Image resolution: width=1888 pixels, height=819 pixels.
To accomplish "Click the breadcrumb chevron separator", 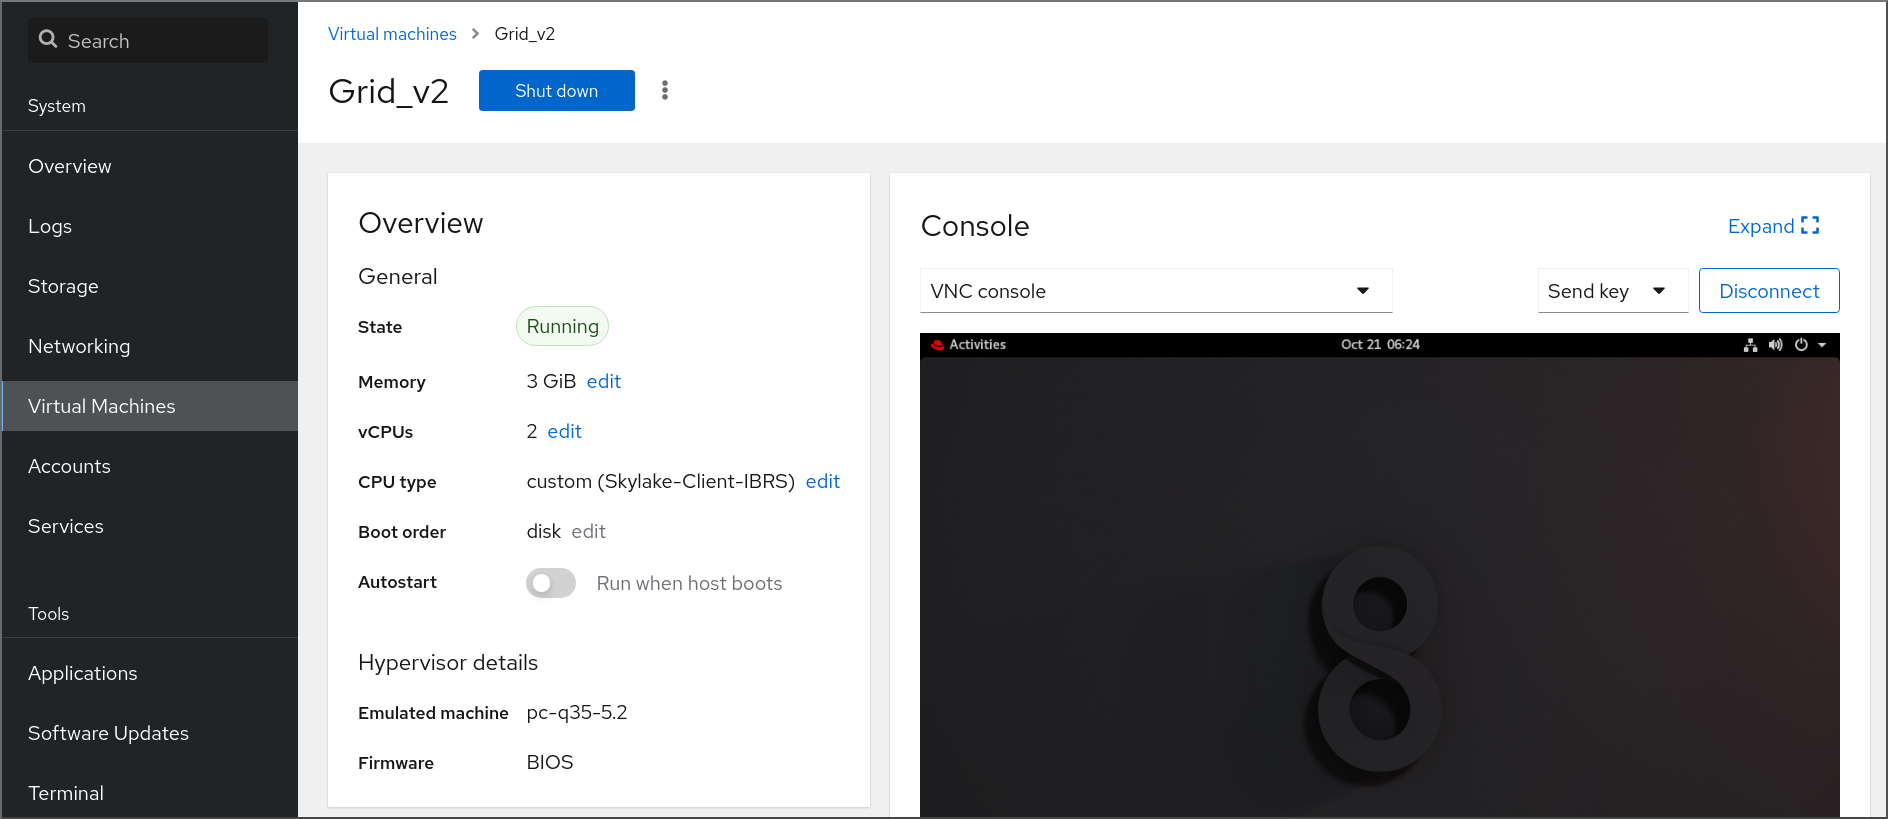I will 475,34.
